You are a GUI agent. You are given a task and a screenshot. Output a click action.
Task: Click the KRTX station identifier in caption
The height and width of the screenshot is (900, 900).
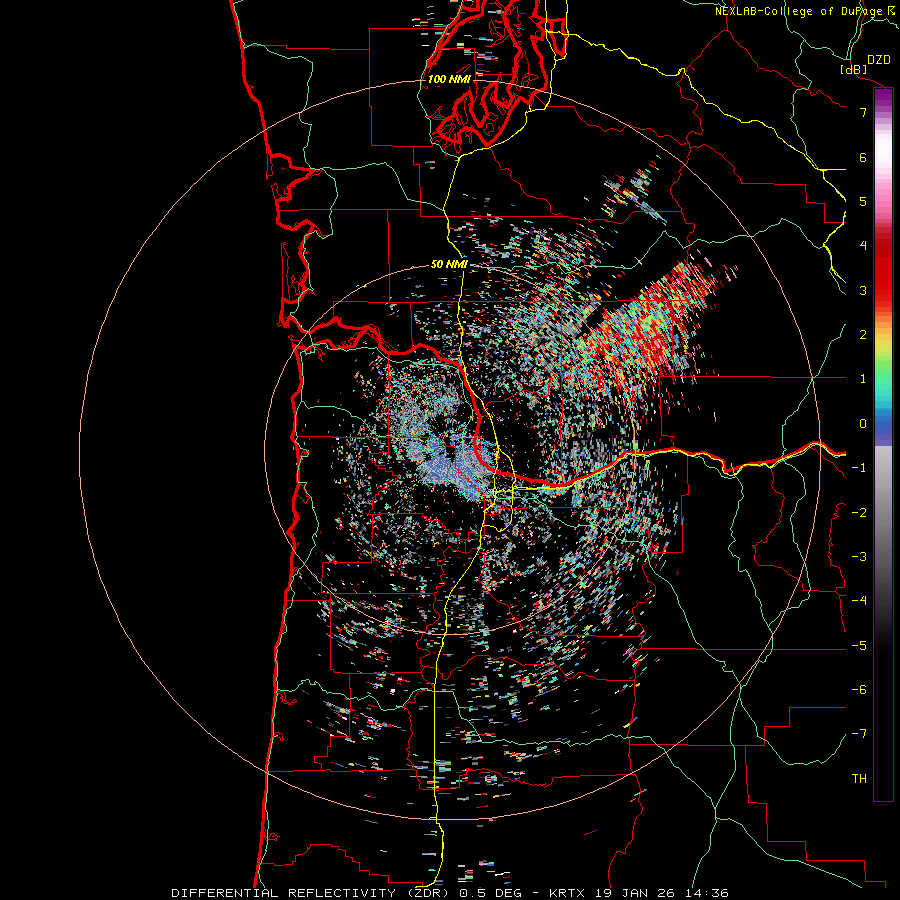pyautogui.click(x=567, y=893)
